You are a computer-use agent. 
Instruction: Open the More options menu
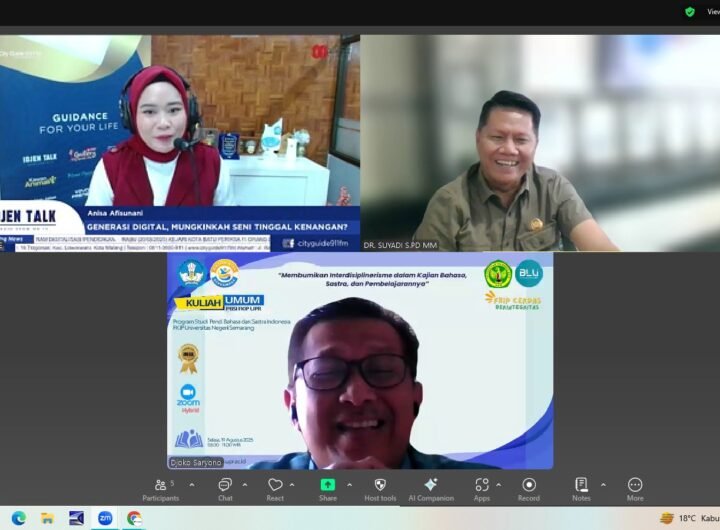(x=635, y=490)
